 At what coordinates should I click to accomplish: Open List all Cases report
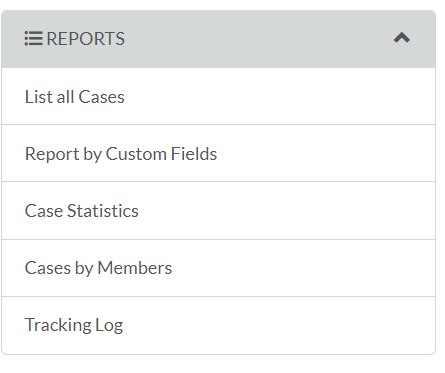[x=75, y=97]
